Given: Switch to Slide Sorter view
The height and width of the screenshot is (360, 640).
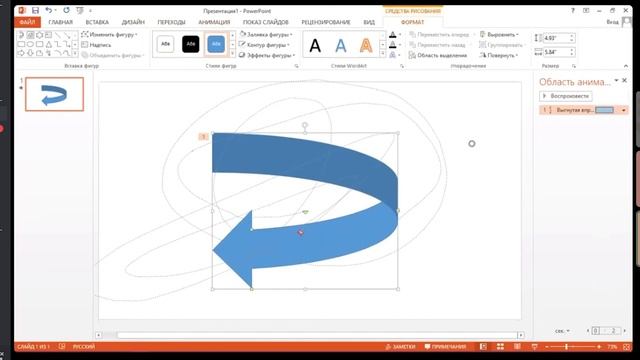Looking at the screenshot, I should (500, 347).
